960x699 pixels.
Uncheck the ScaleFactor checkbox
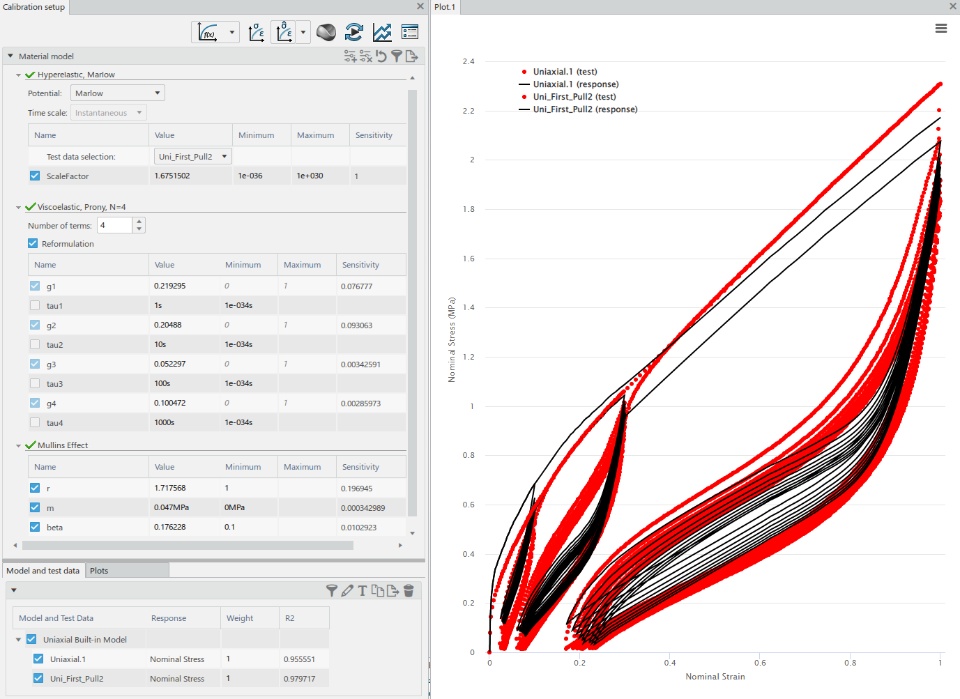click(35, 176)
